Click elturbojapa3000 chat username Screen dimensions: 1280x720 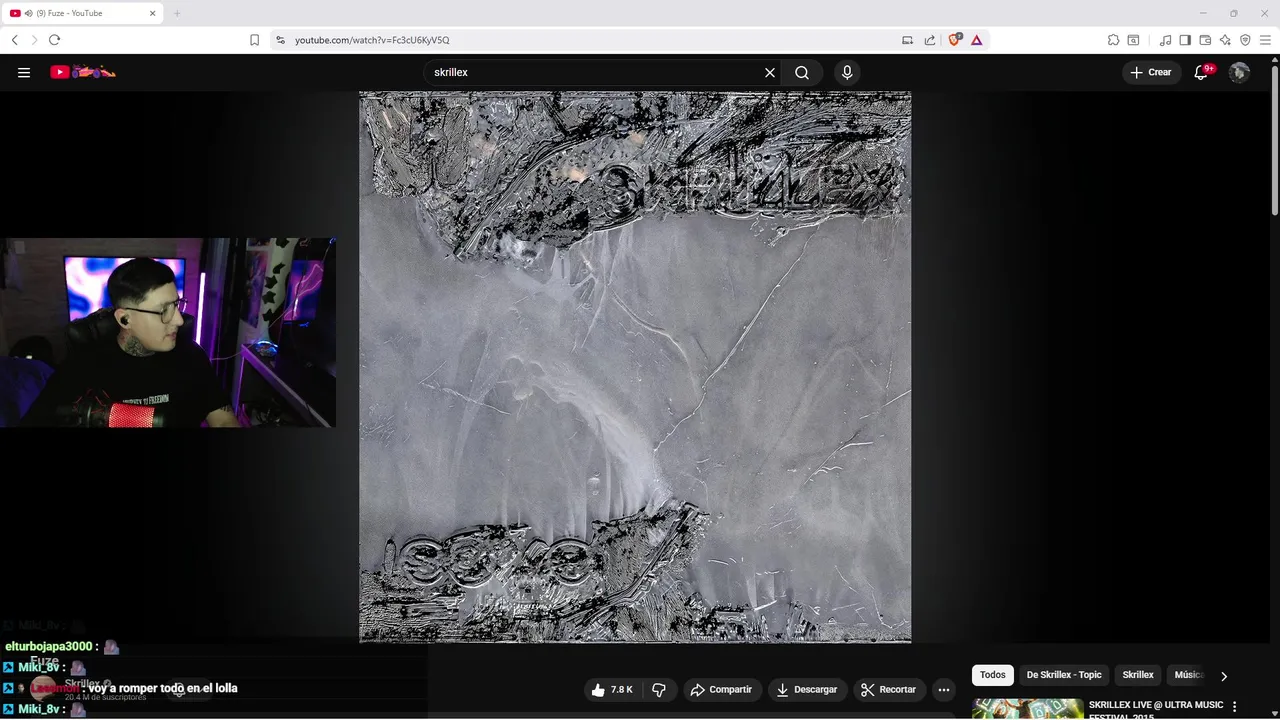47,647
